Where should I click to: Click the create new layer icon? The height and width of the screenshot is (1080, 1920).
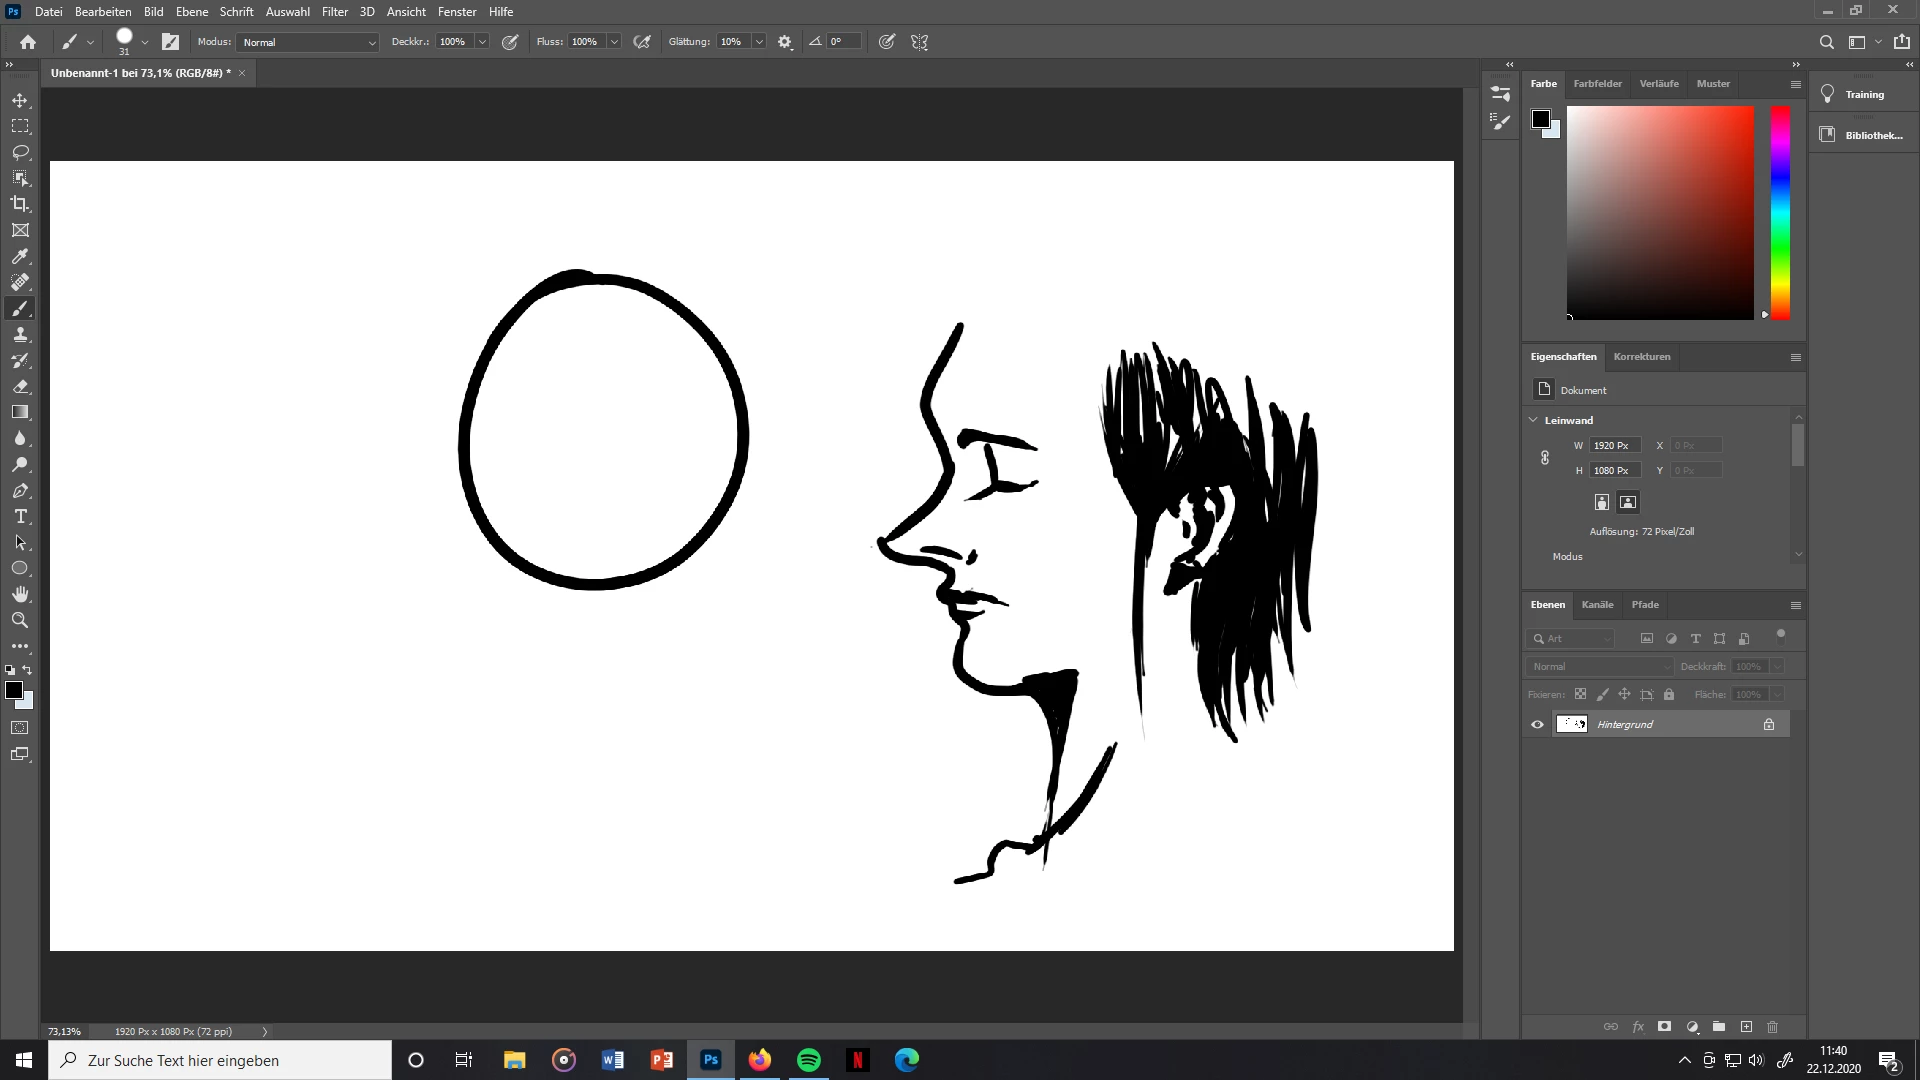pos(1746,1027)
